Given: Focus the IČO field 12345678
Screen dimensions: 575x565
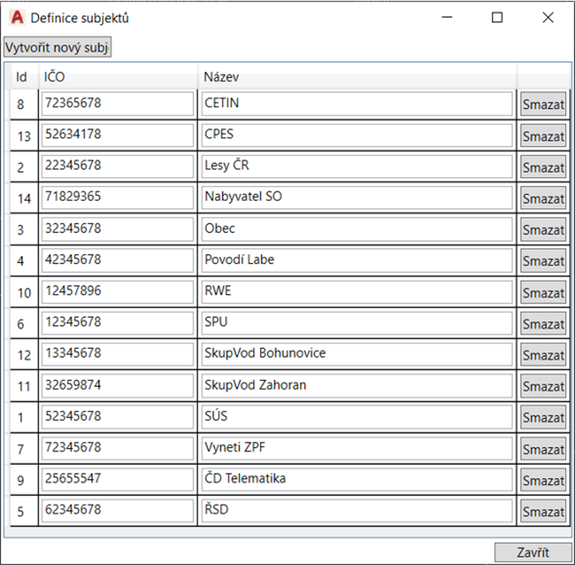Looking at the screenshot, I should [117, 323].
